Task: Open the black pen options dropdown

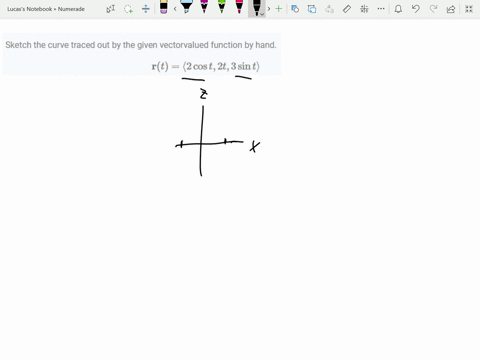Action: pos(262,14)
